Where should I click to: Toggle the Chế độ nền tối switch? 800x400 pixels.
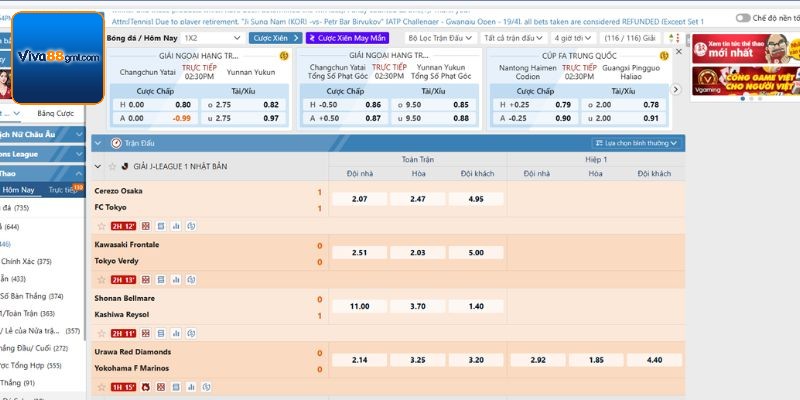point(743,18)
